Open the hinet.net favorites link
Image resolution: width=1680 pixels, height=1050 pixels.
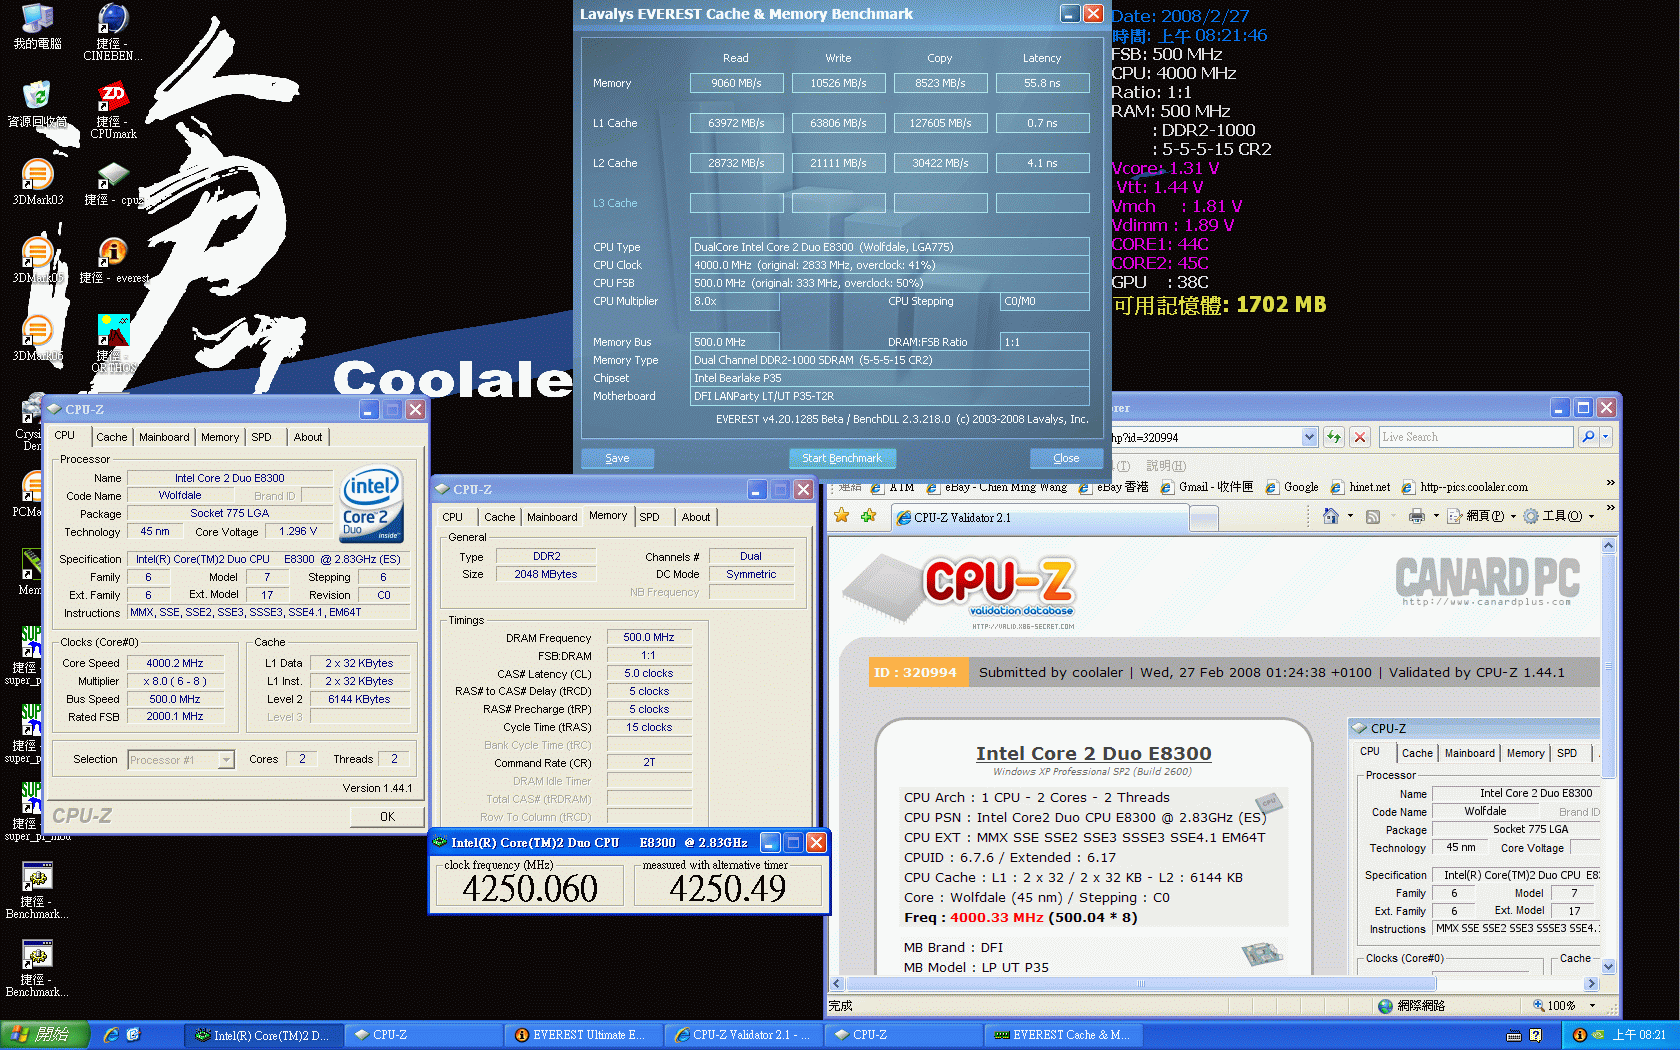(x=1360, y=487)
